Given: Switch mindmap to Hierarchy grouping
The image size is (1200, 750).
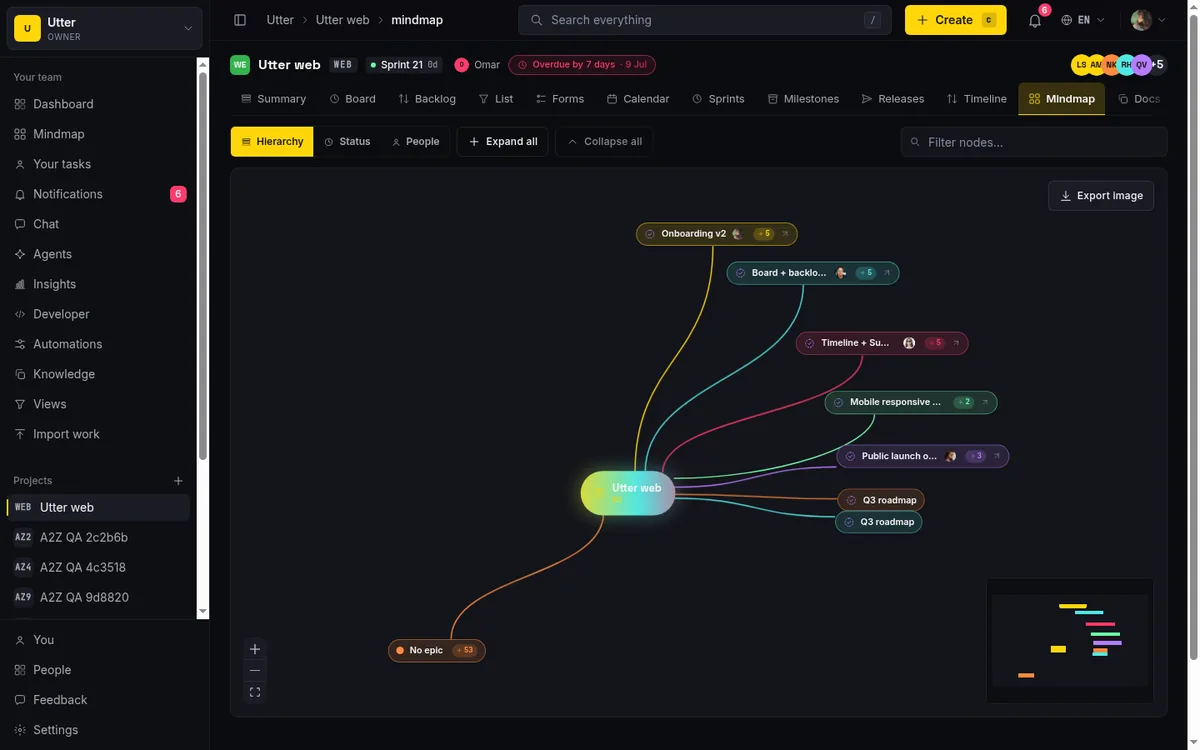Looking at the screenshot, I should click(272, 142).
